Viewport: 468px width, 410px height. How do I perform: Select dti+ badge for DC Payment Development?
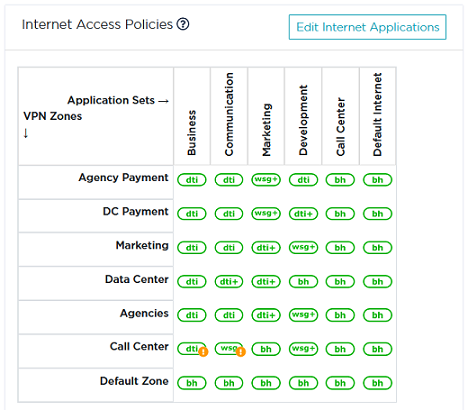[303, 214]
